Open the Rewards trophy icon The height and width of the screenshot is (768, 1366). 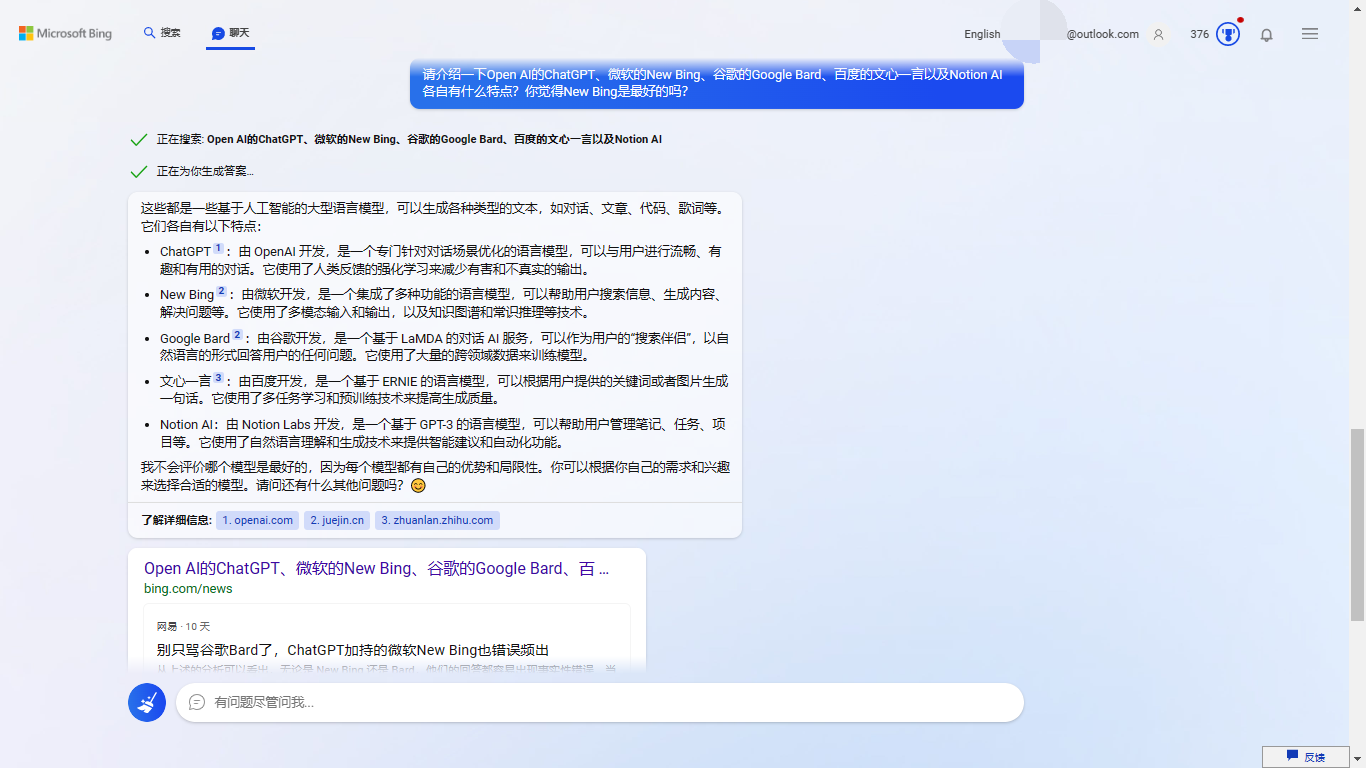point(1228,34)
